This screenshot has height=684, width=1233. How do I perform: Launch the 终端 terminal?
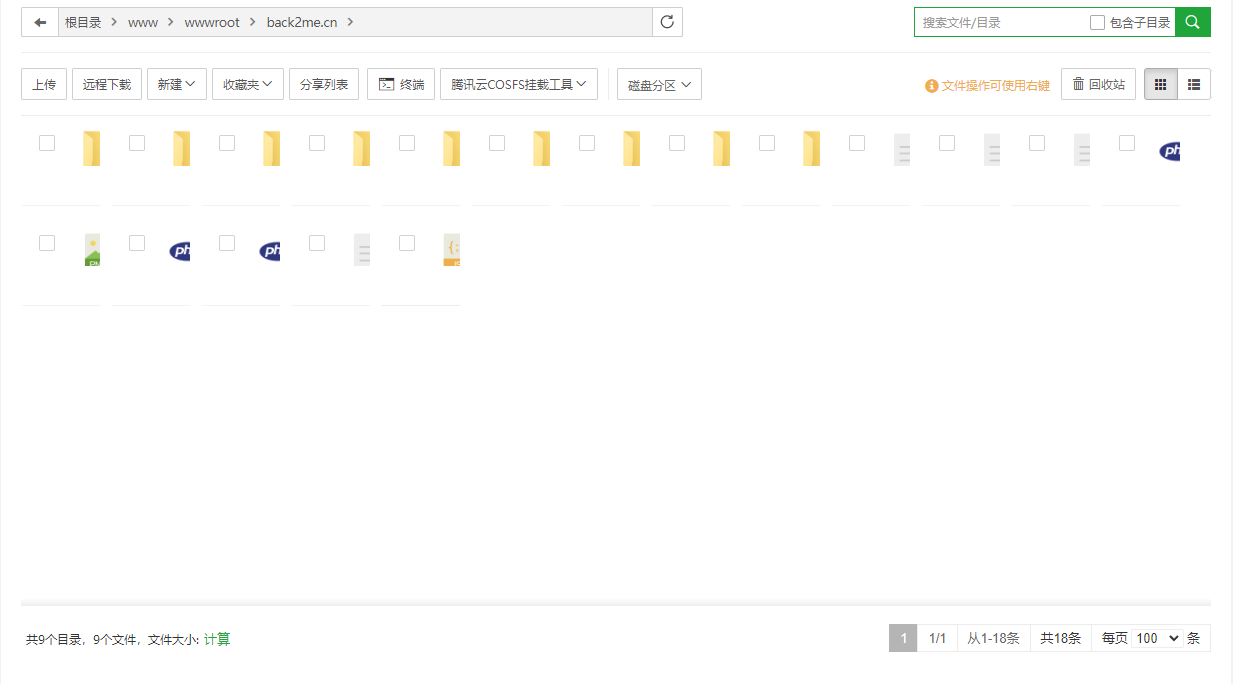401,84
